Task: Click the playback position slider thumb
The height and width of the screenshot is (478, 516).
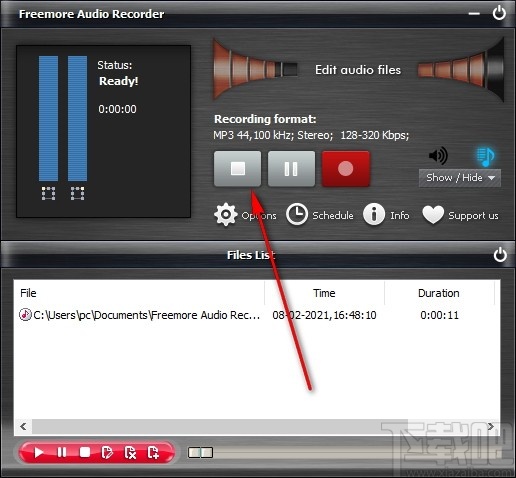Action: click(200, 452)
